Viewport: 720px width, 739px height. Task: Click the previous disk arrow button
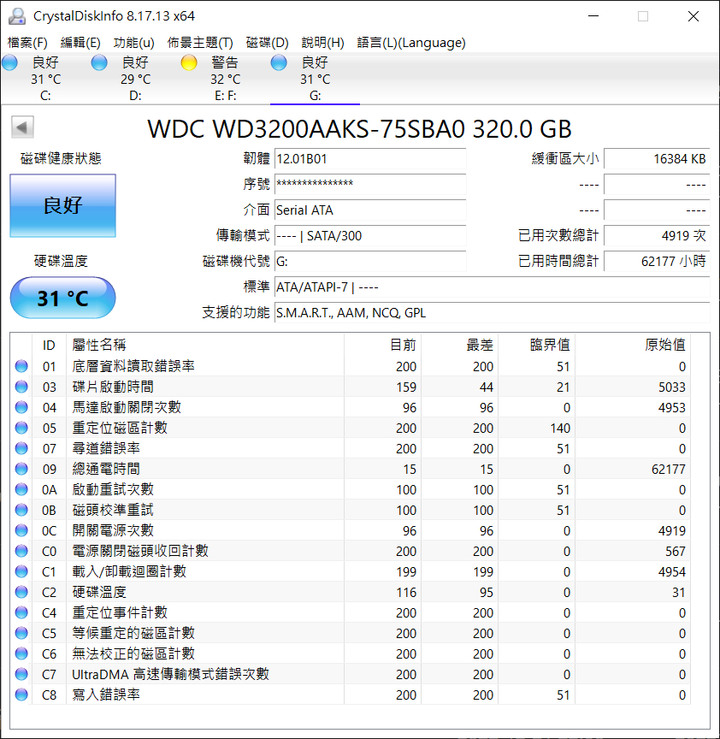pyautogui.click(x=23, y=127)
